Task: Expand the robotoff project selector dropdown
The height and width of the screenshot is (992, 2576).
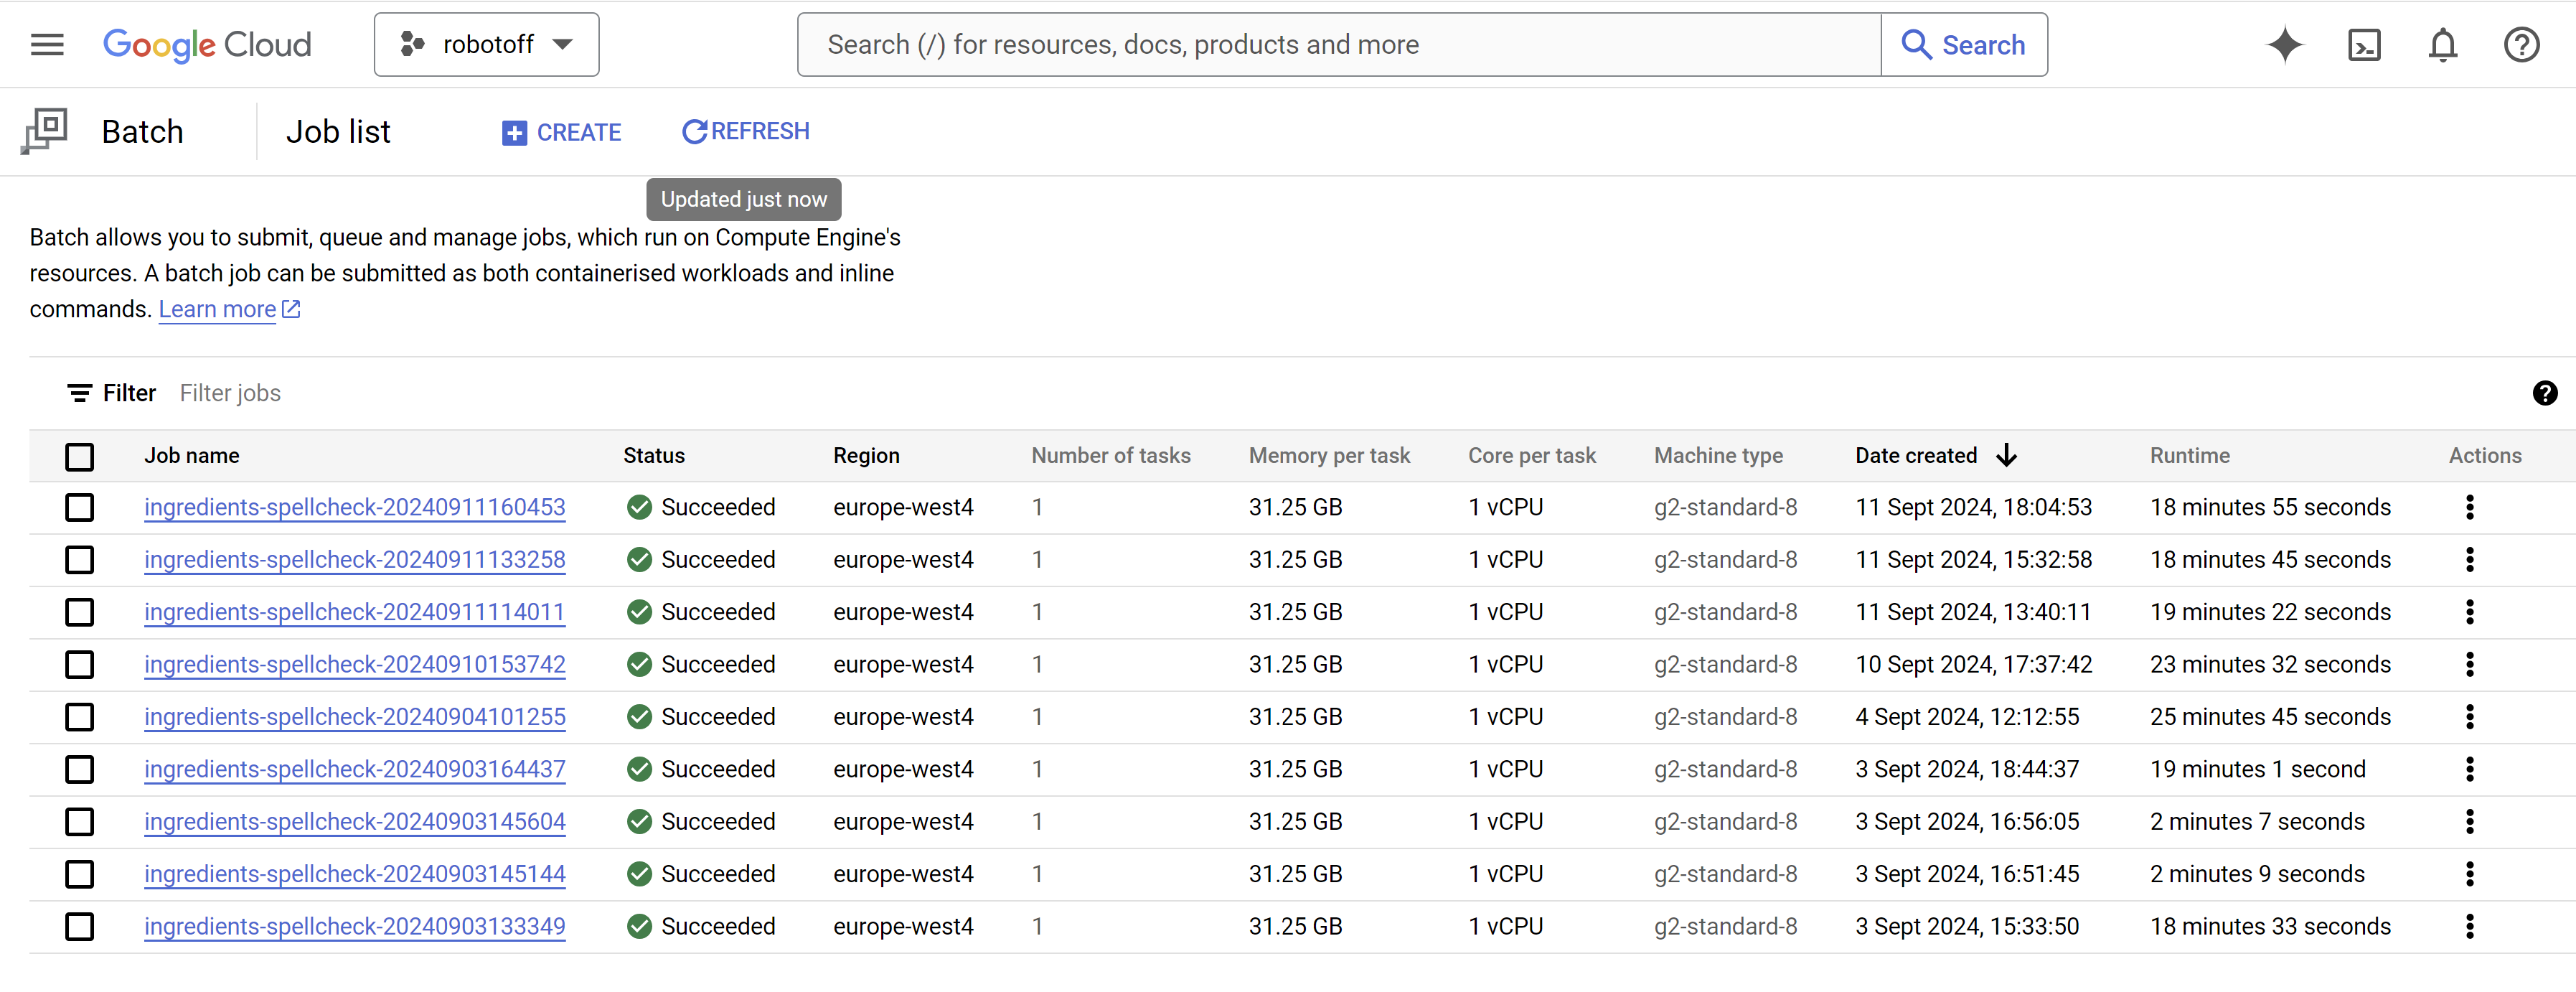Action: (x=487, y=44)
